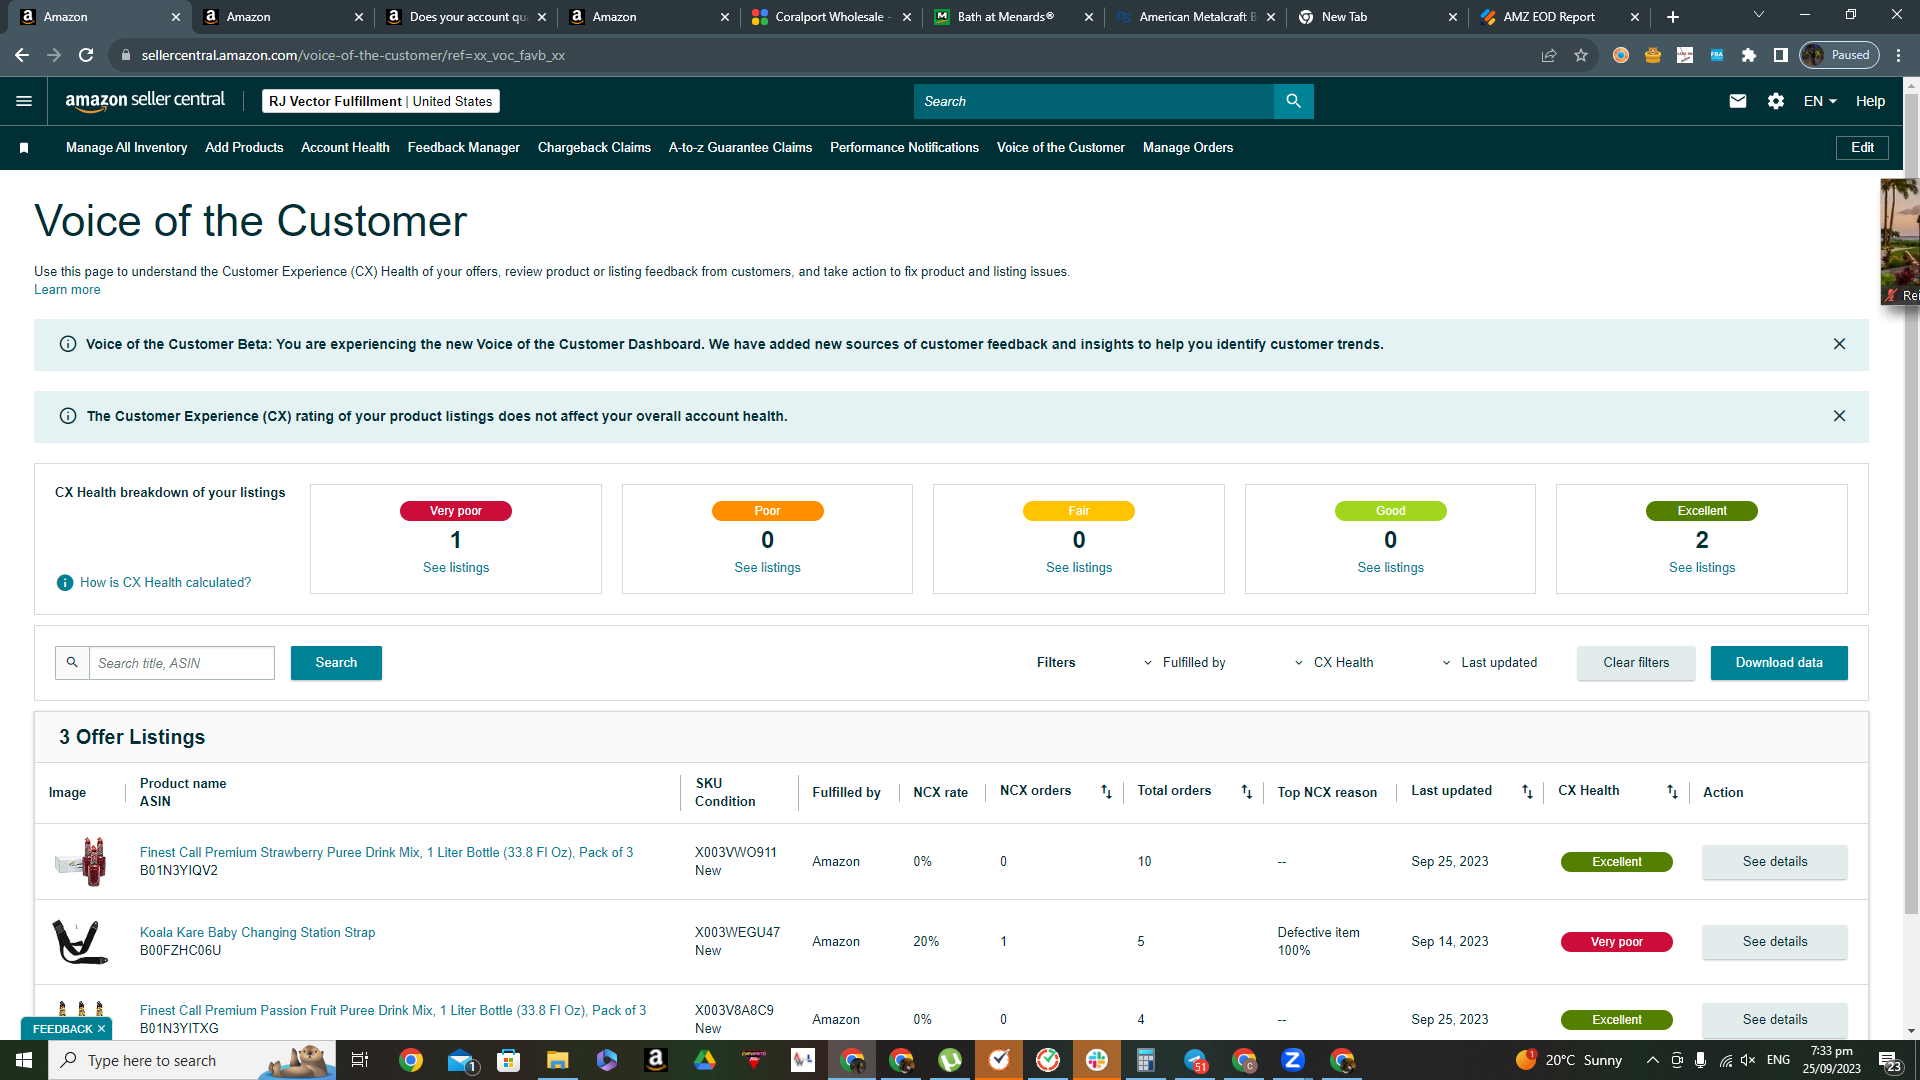Sort by NCX orders column arrows
This screenshot has width=1920, height=1080.
coord(1106,791)
